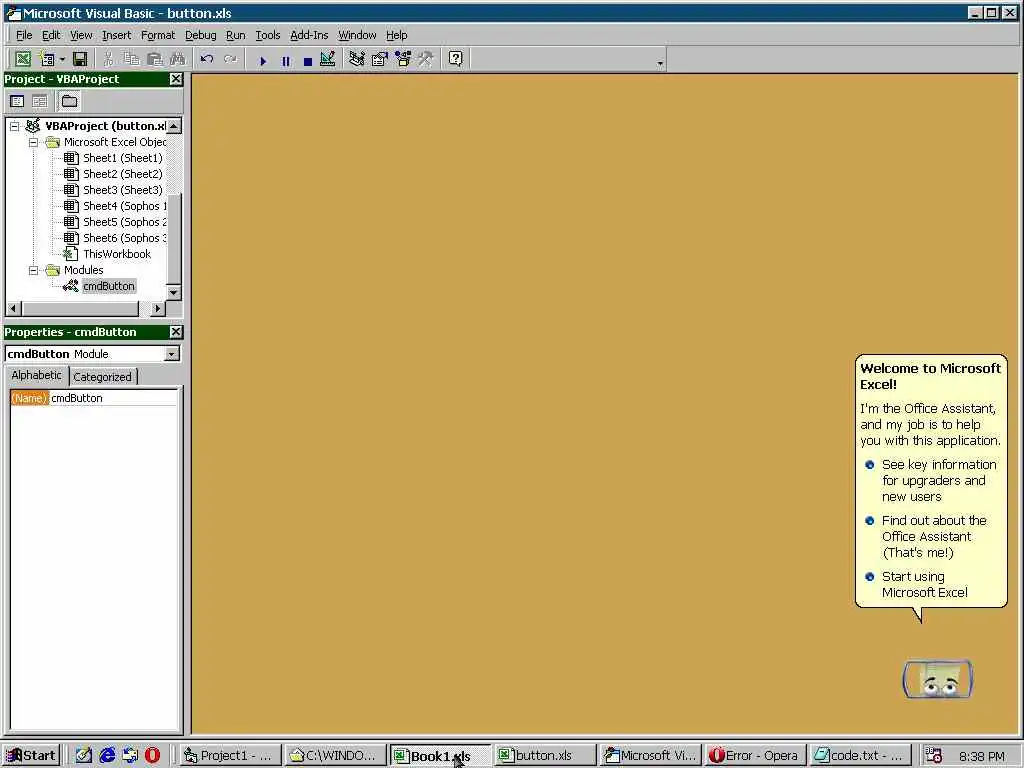Open the Add-Ins menu
The image size is (1024, 768).
tap(309, 35)
